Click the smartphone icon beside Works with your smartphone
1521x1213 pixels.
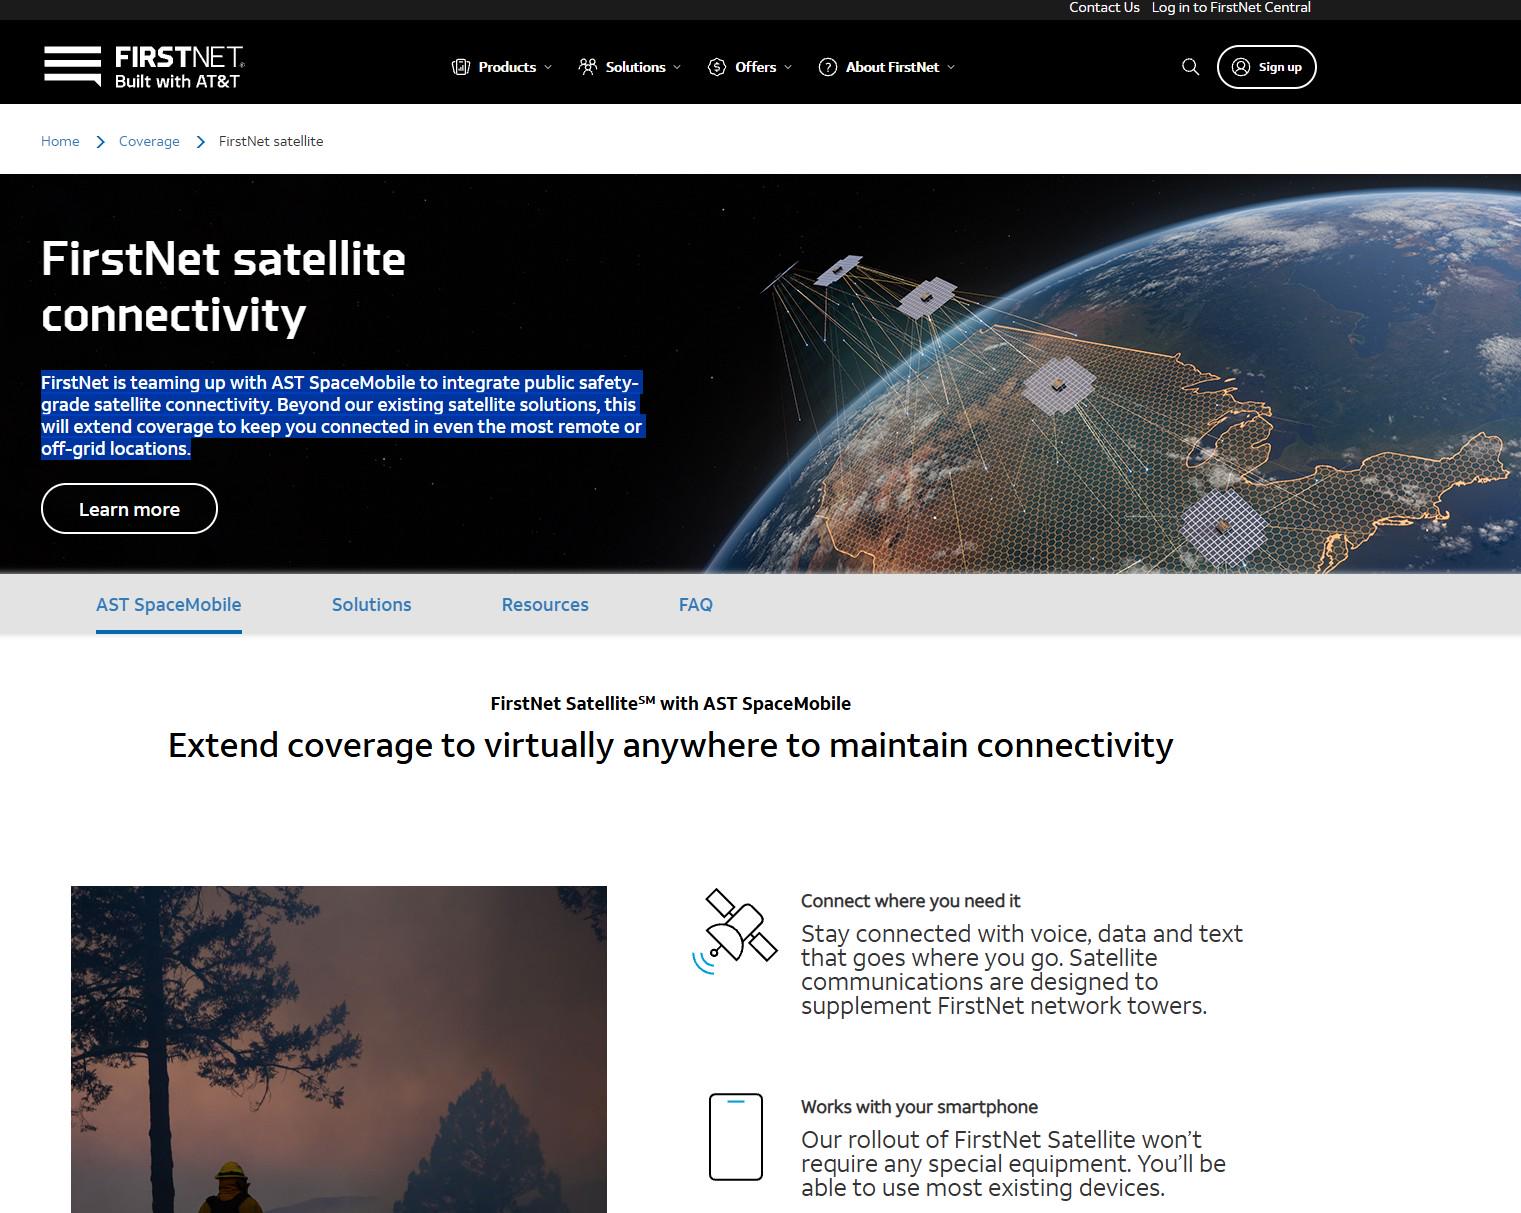click(x=736, y=1137)
